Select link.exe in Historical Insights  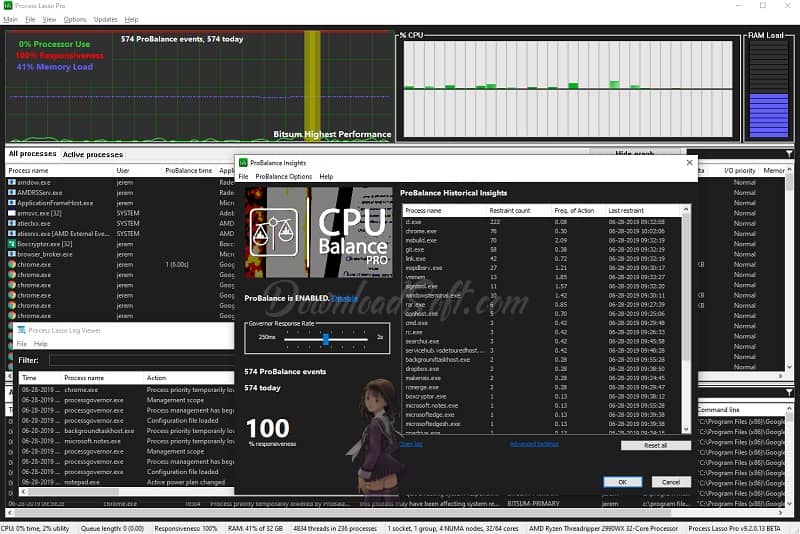542,259
